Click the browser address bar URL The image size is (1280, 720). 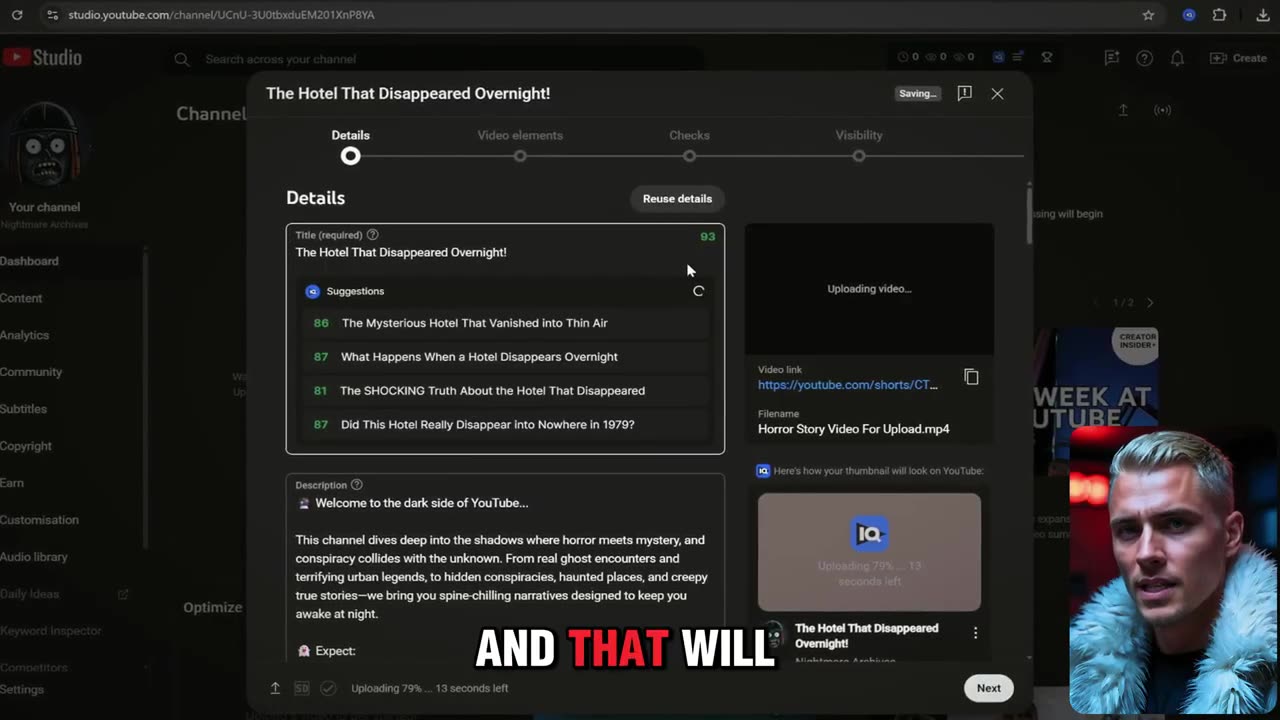221,15
